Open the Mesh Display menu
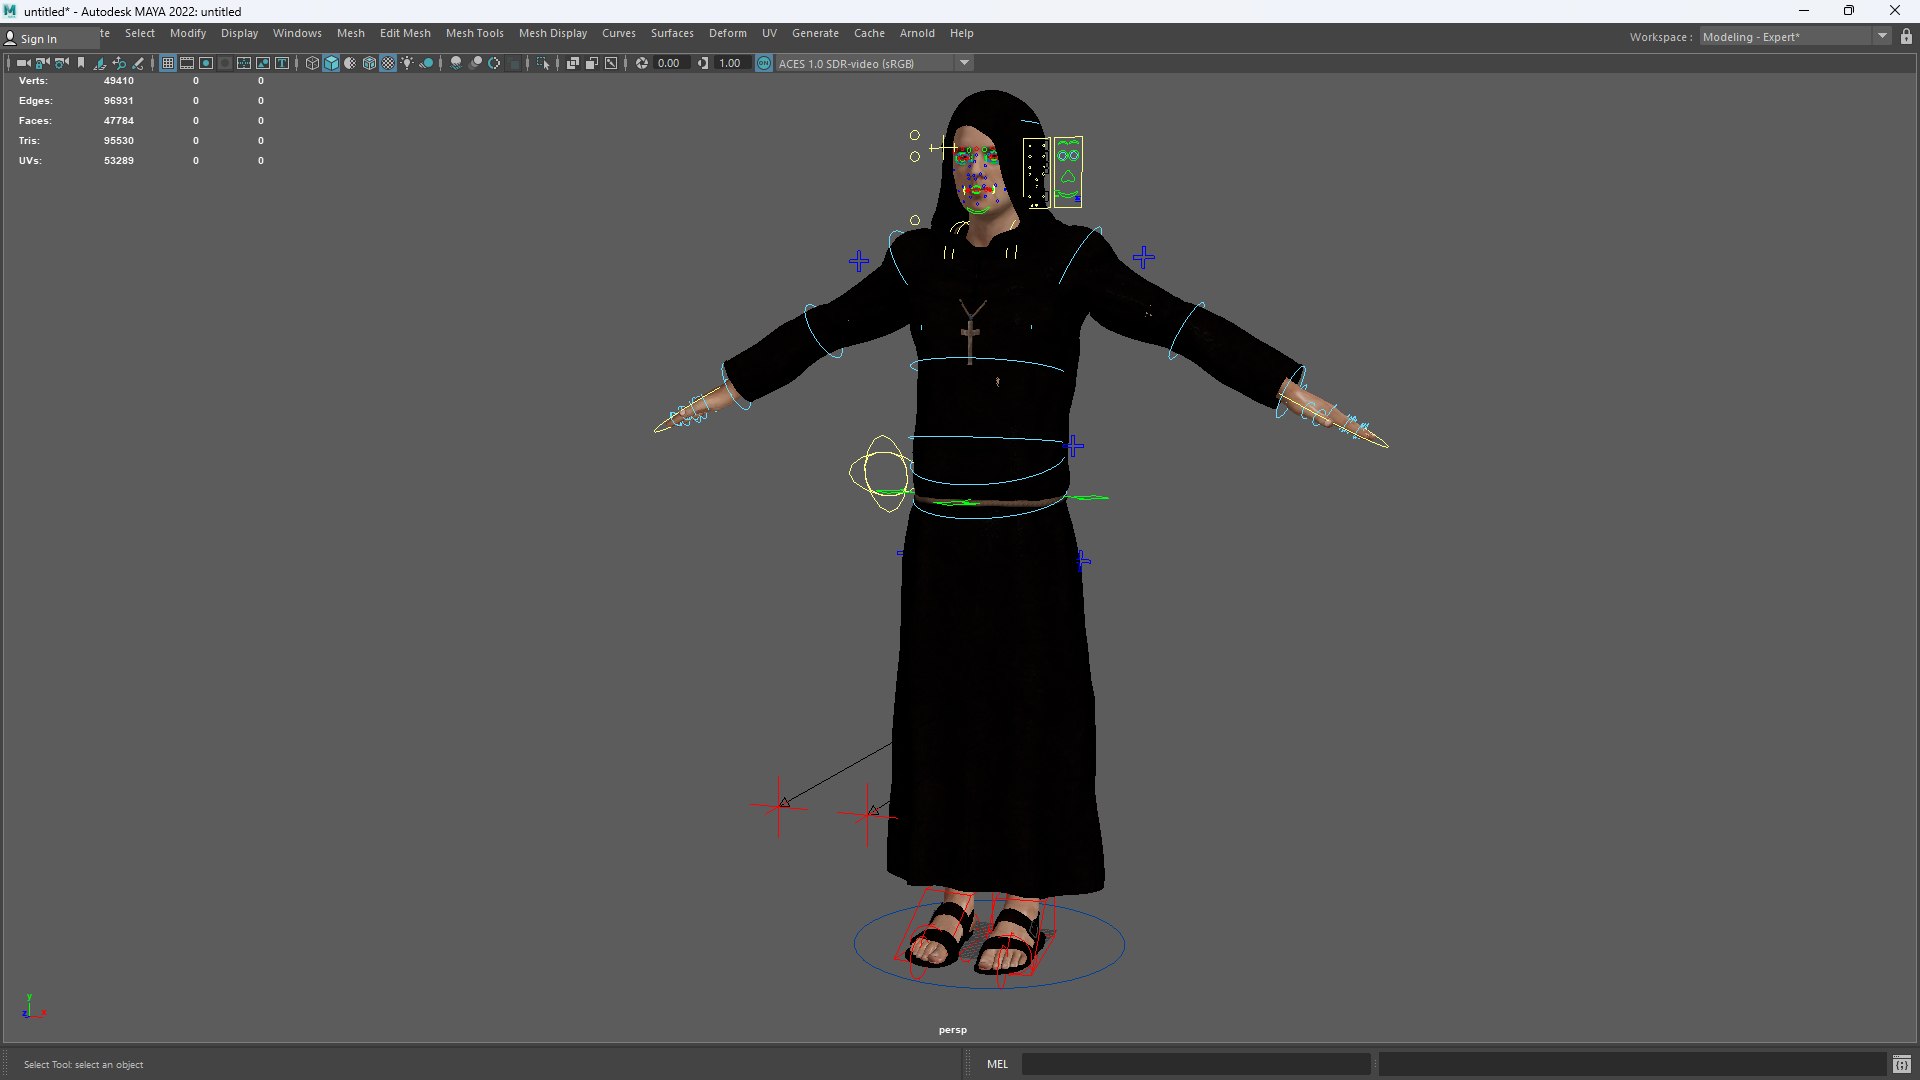 click(552, 33)
